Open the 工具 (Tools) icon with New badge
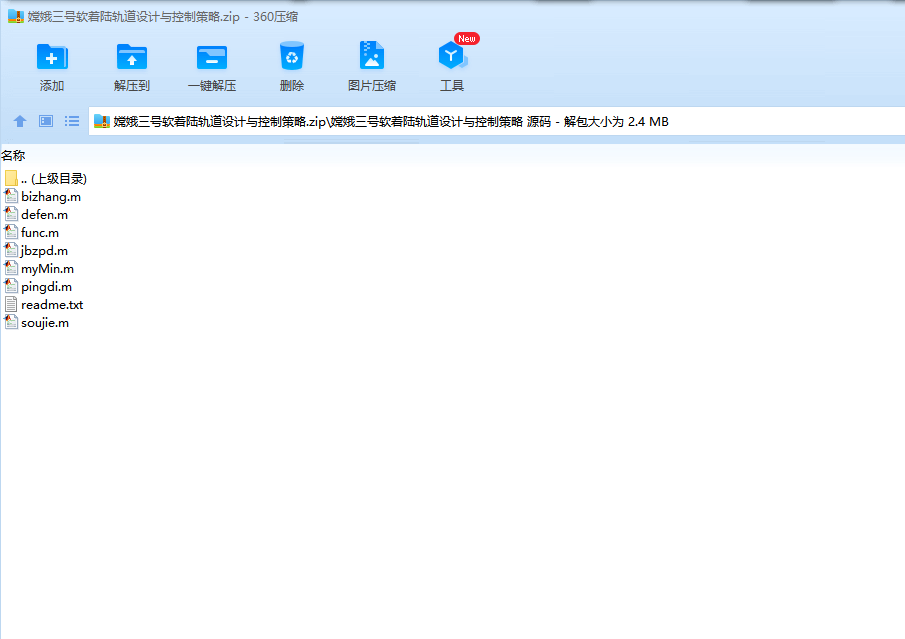Viewport: 905px width, 639px height. pyautogui.click(x=452, y=55)
